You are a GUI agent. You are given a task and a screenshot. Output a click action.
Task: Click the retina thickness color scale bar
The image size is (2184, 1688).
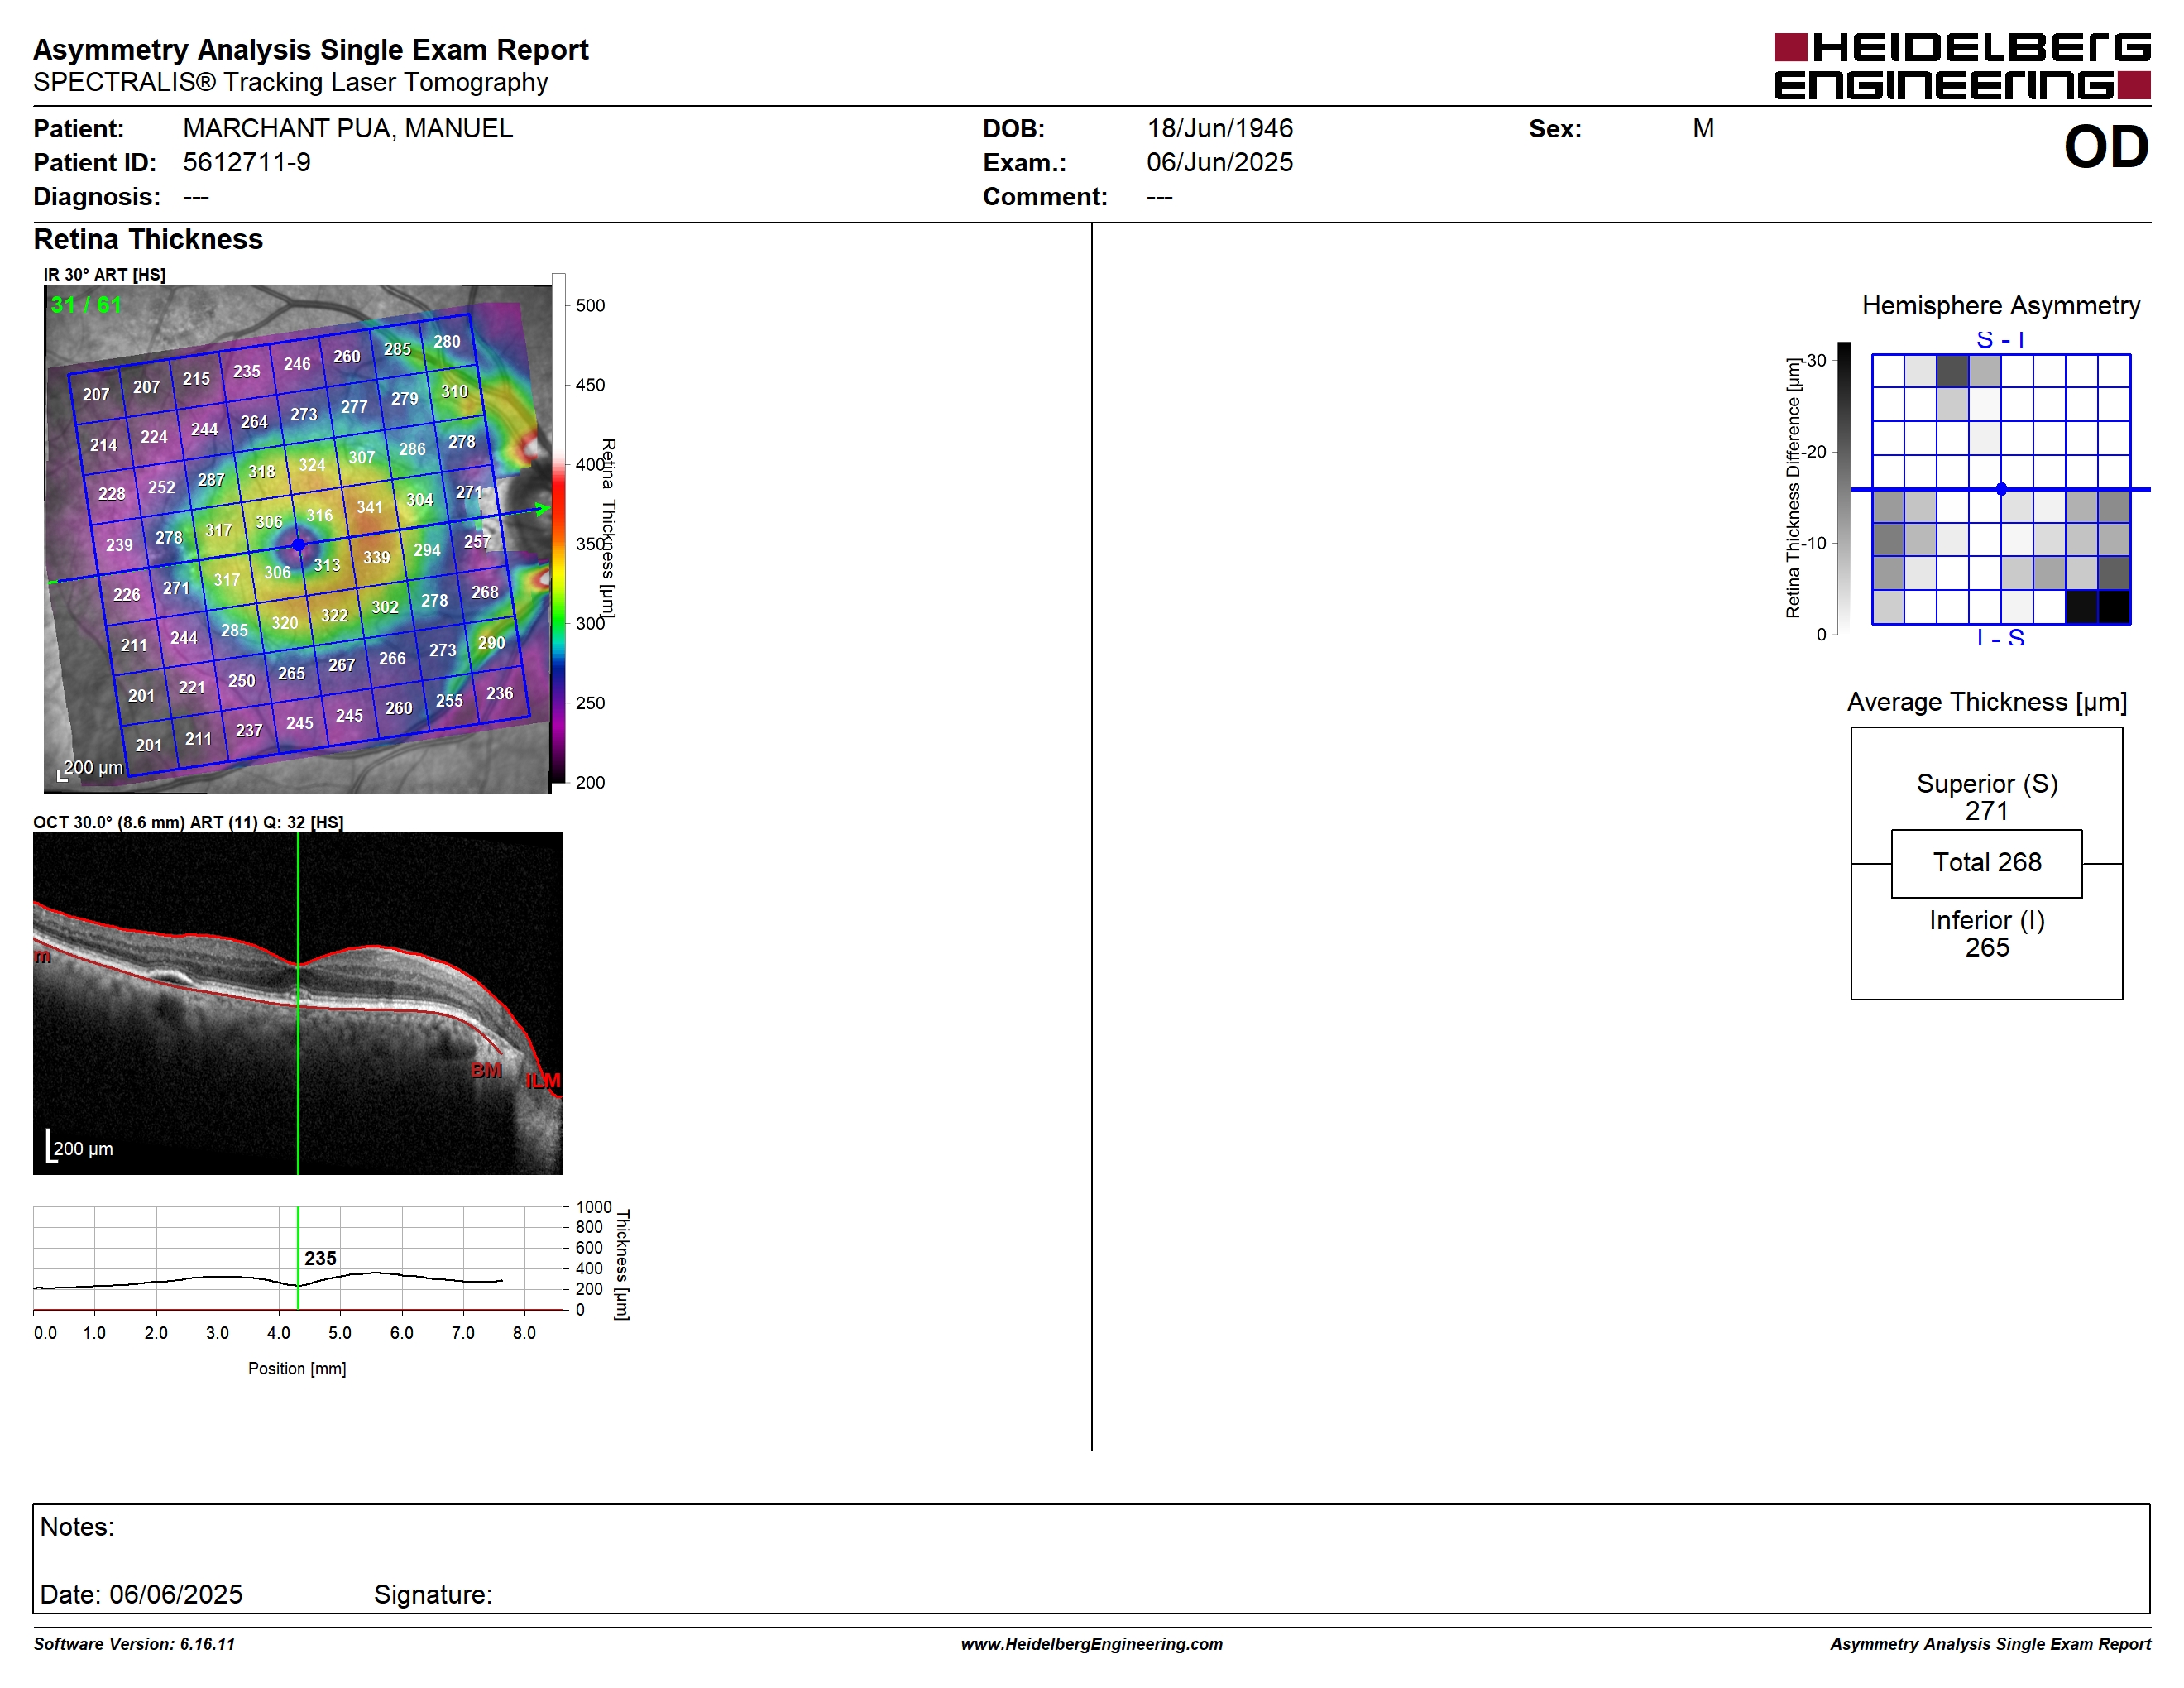click(x=558, y=528)
